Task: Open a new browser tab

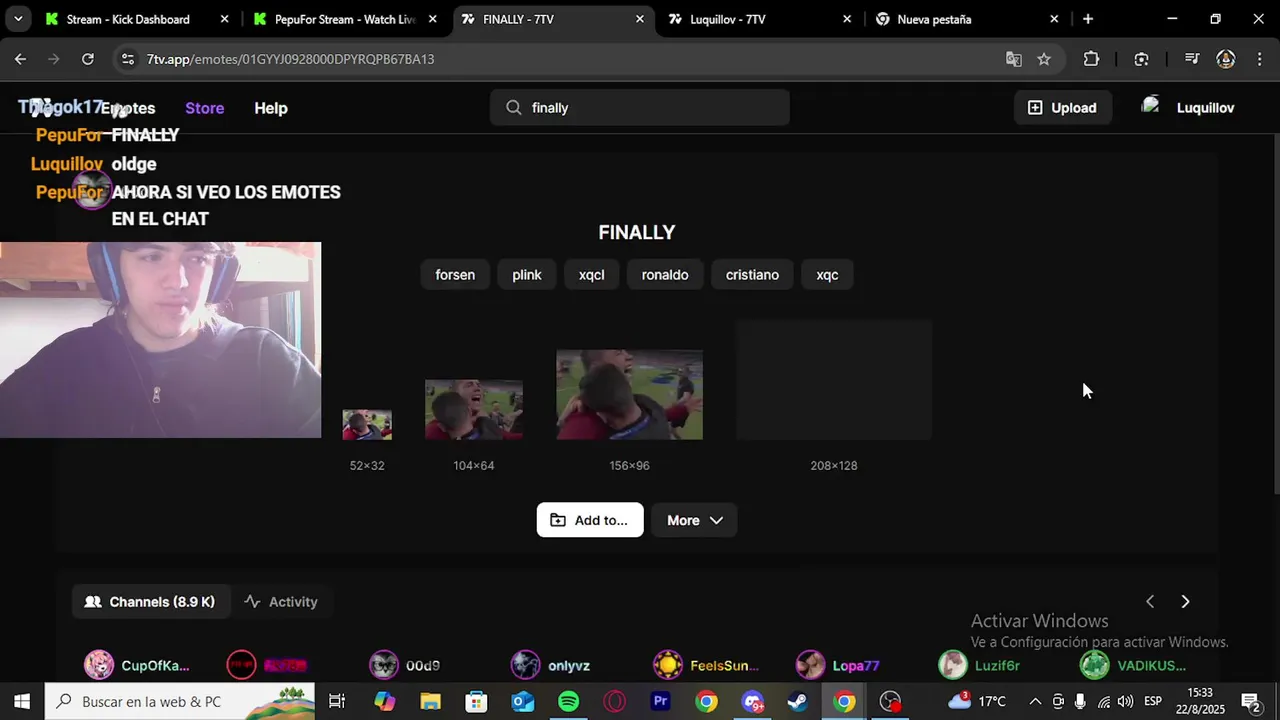Action: [x=1088, y=19]
